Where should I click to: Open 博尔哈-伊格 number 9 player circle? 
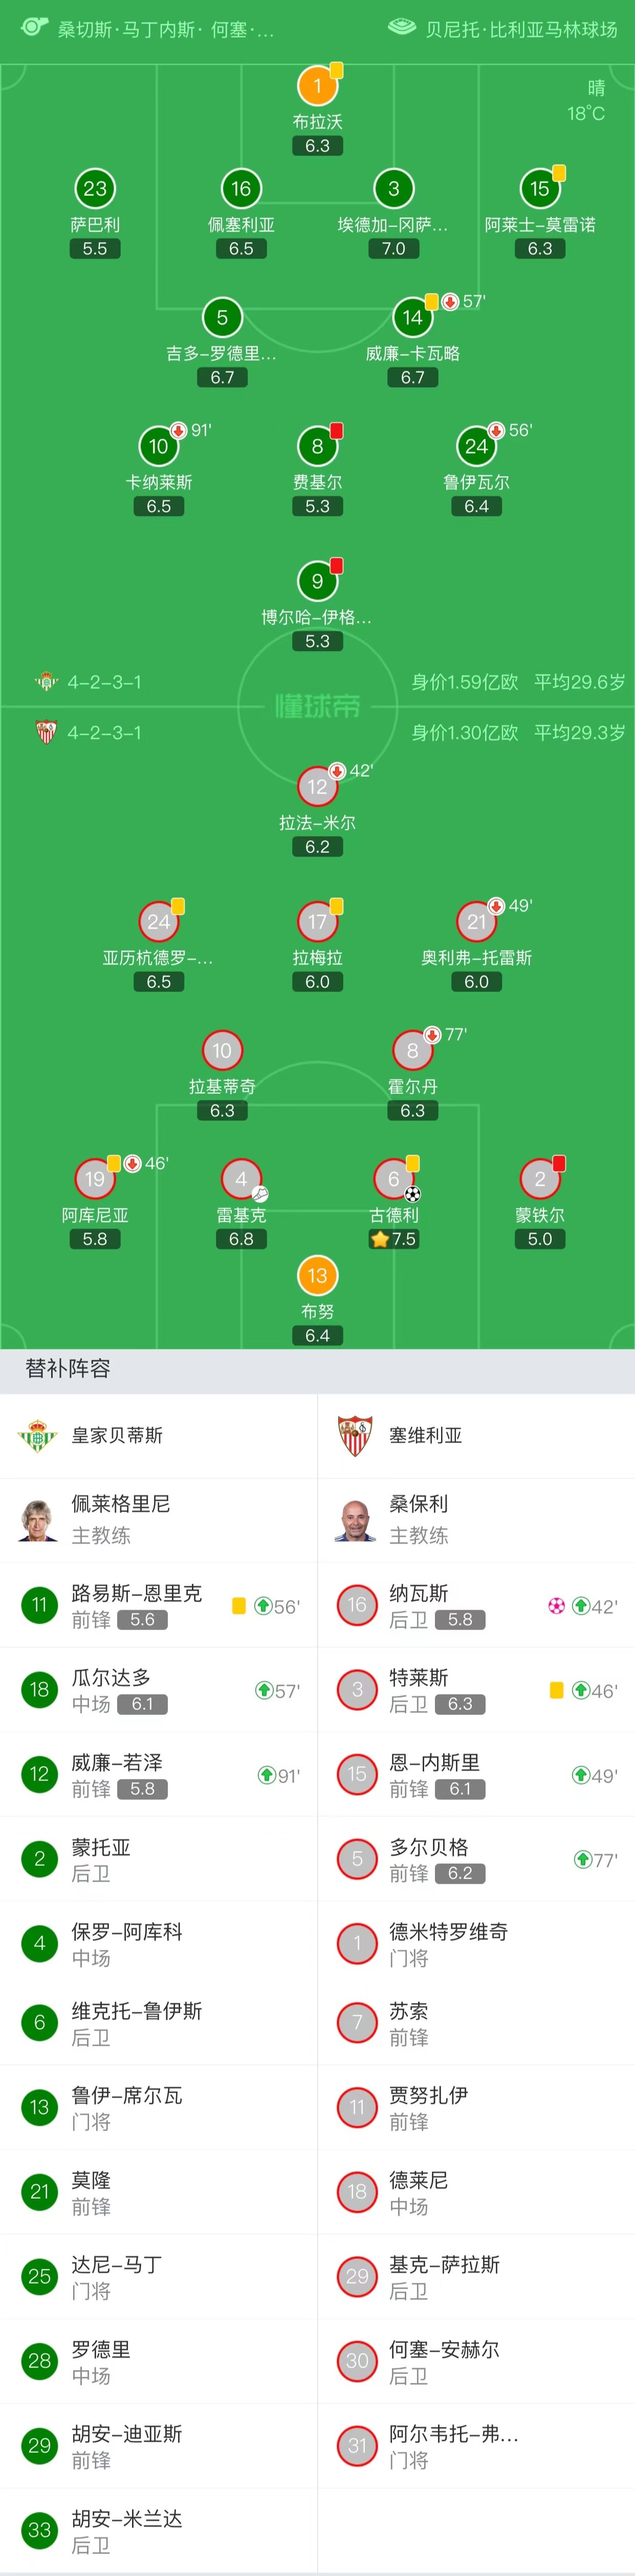coord(318,581)
